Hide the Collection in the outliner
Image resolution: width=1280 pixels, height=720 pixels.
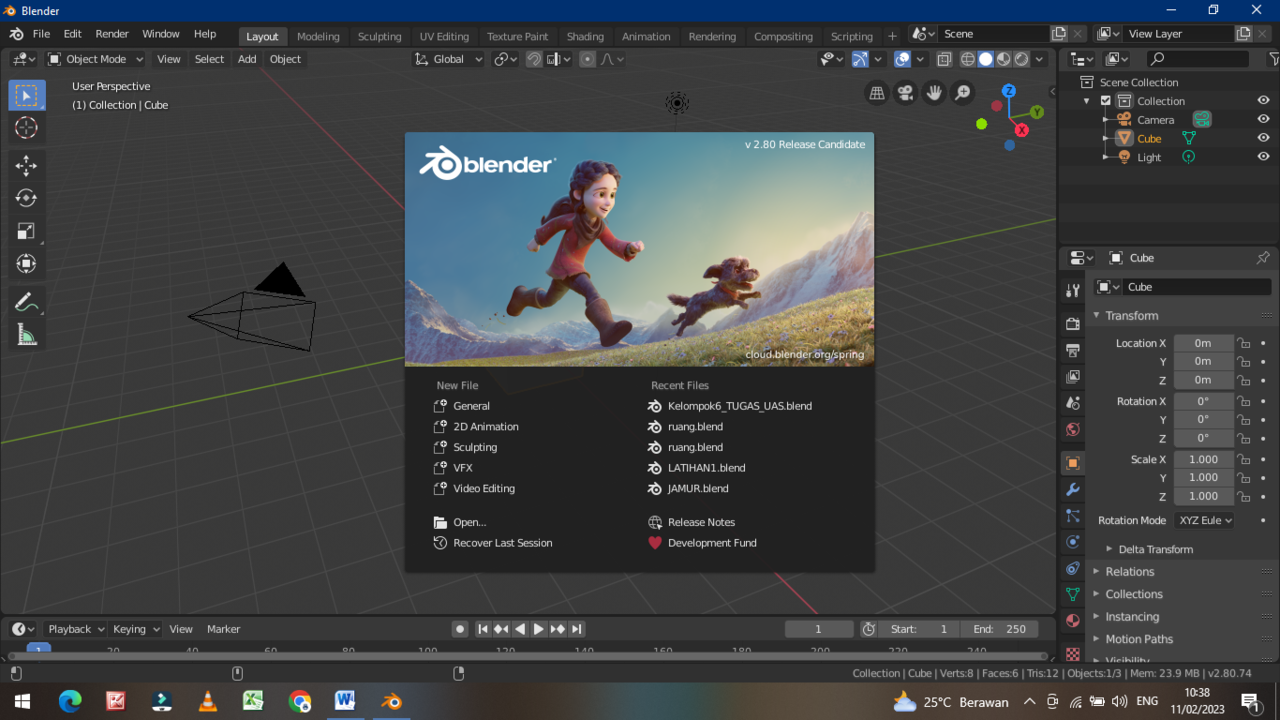click(1264, 101)
